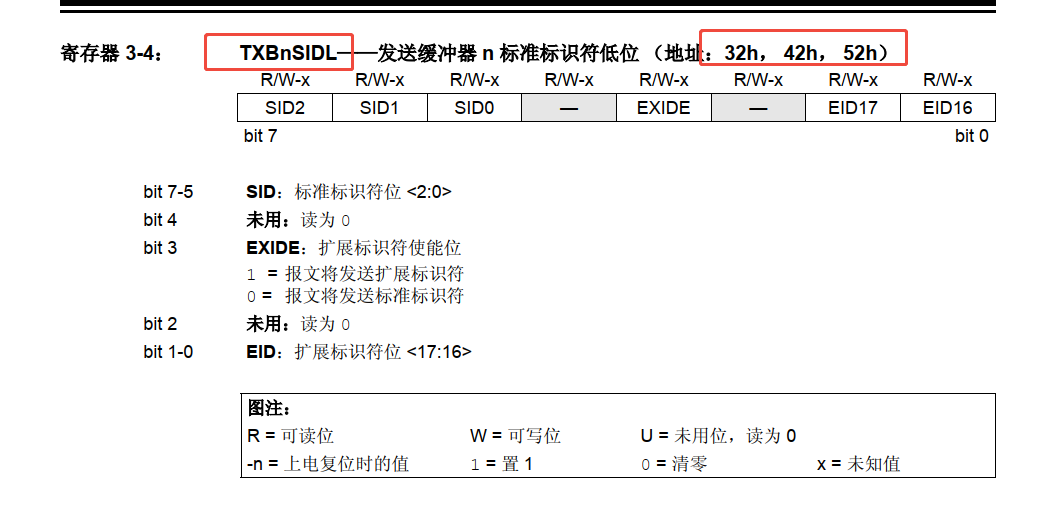1064x512 pixels.
Task: Click the 'bit 2' row label
Action: (160, 324)
